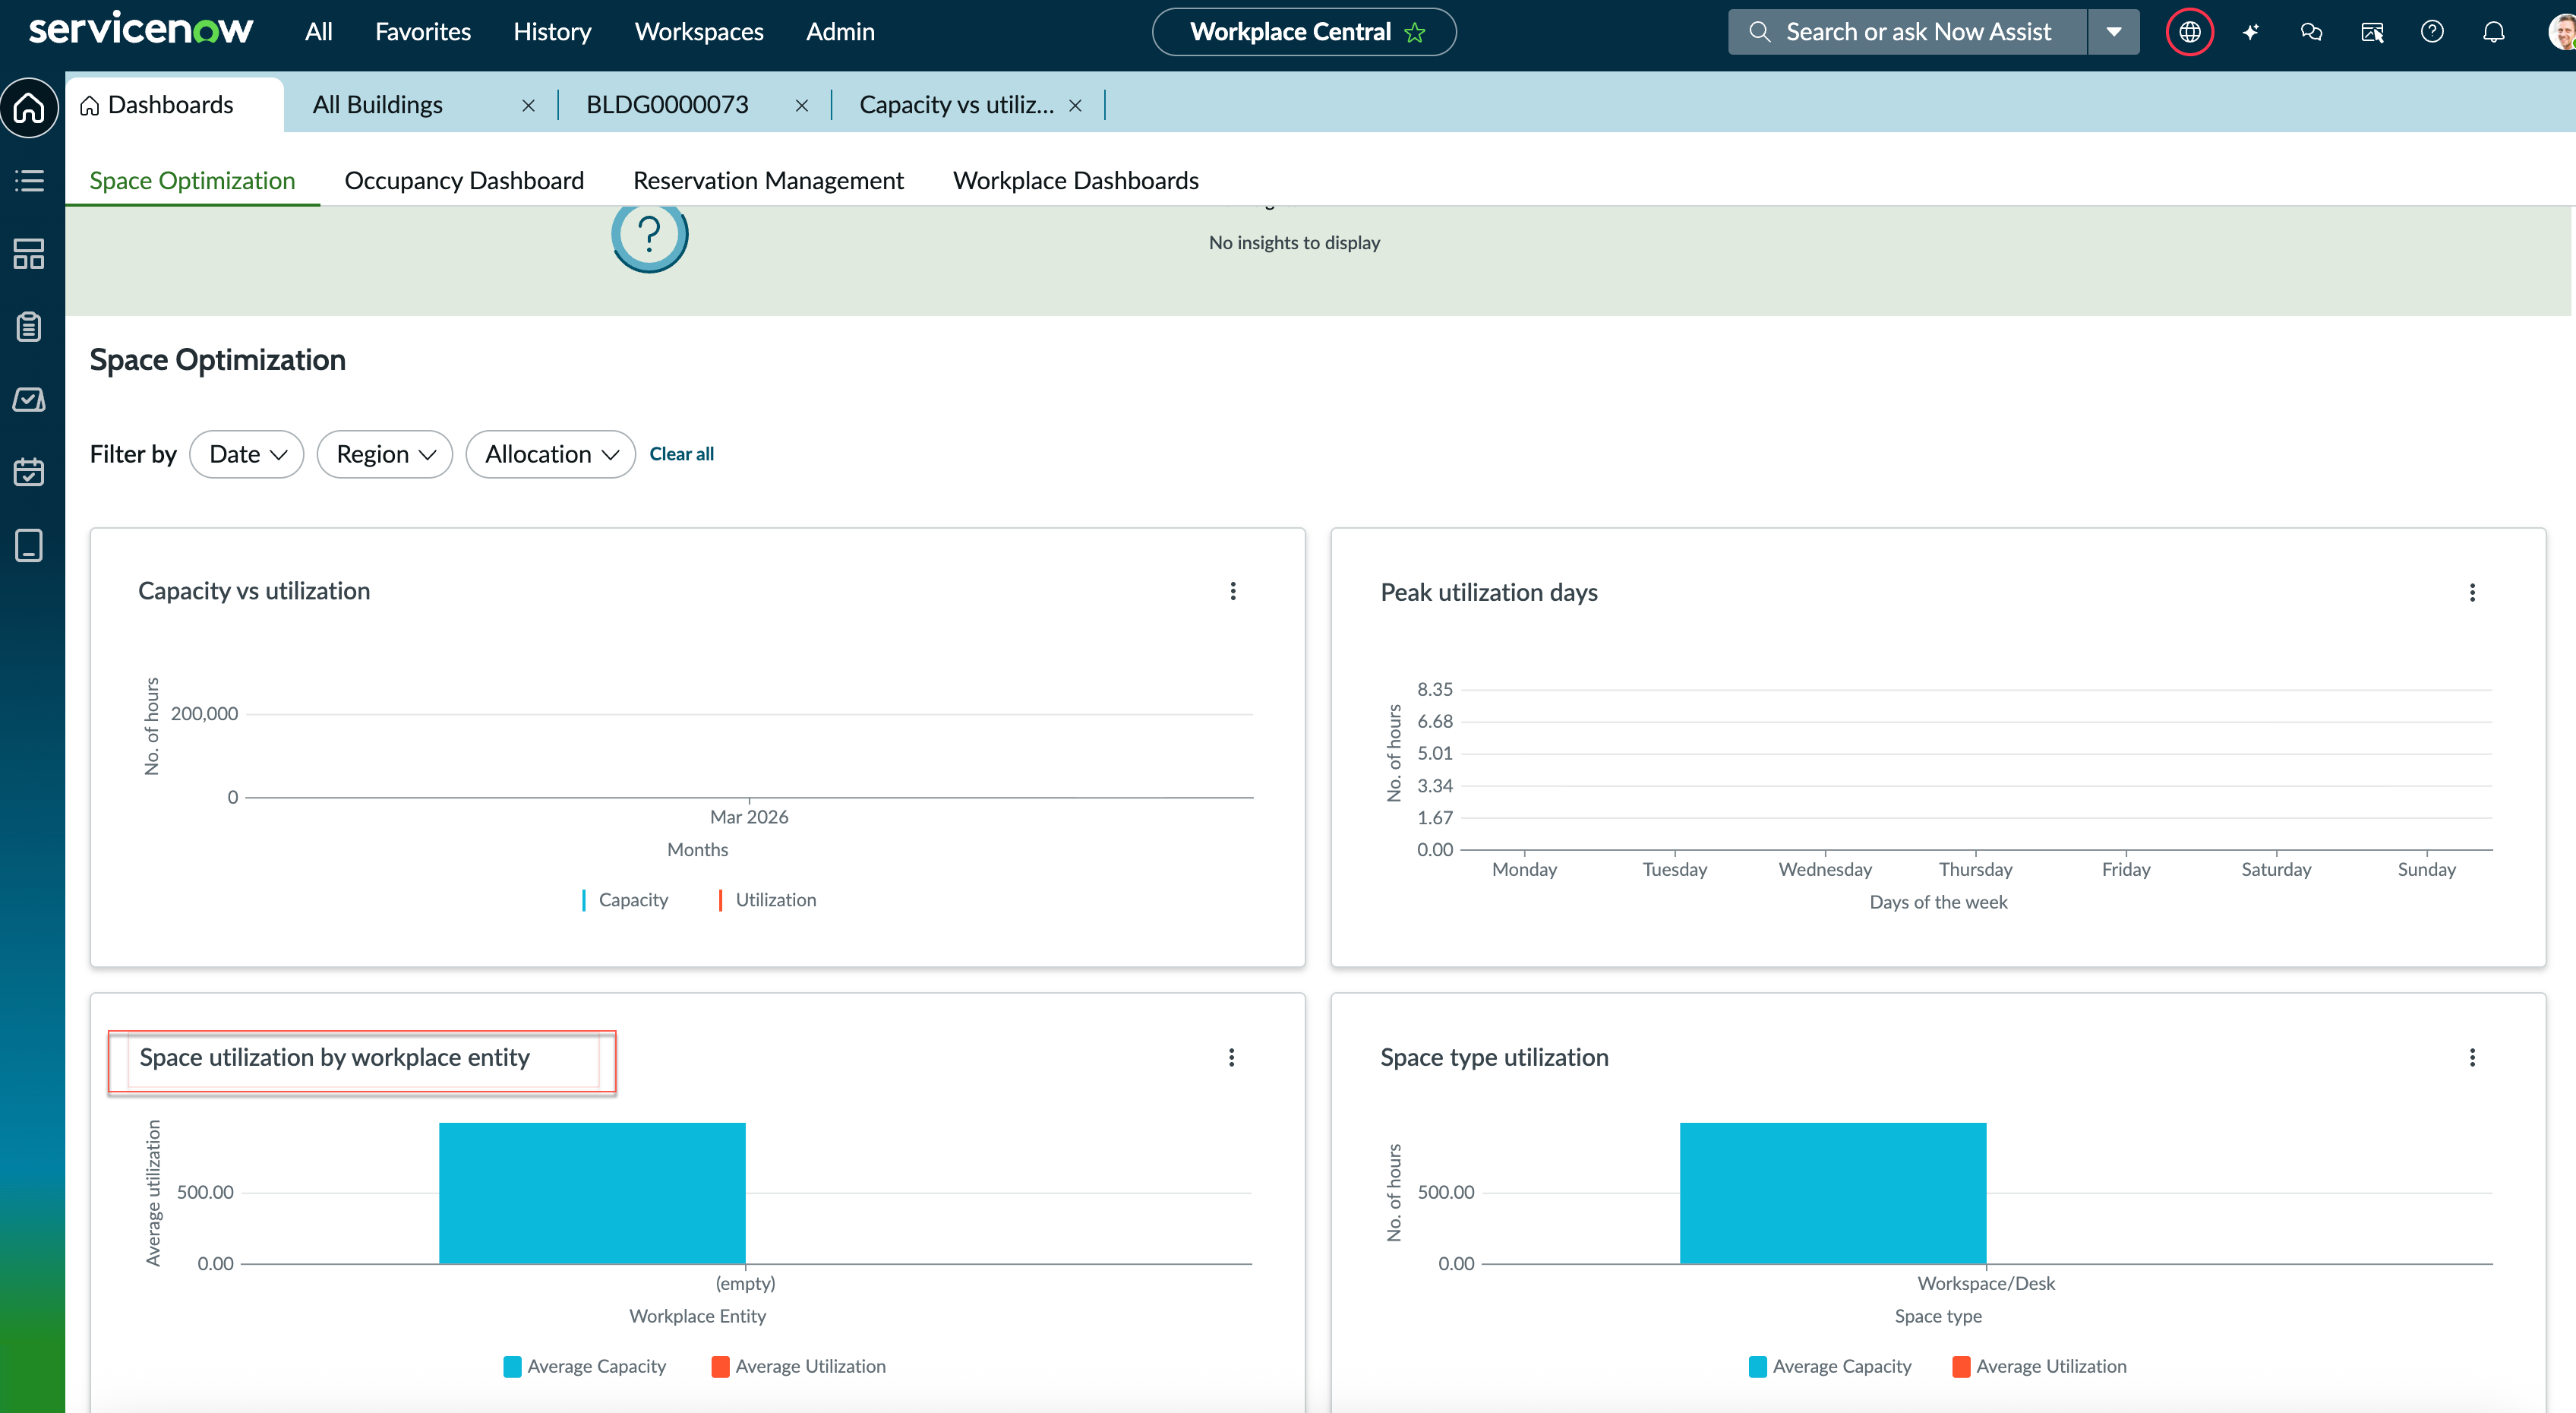Open the Workspaces menu
This screenshot has width=2576, height=1413.
pos(699,32)
